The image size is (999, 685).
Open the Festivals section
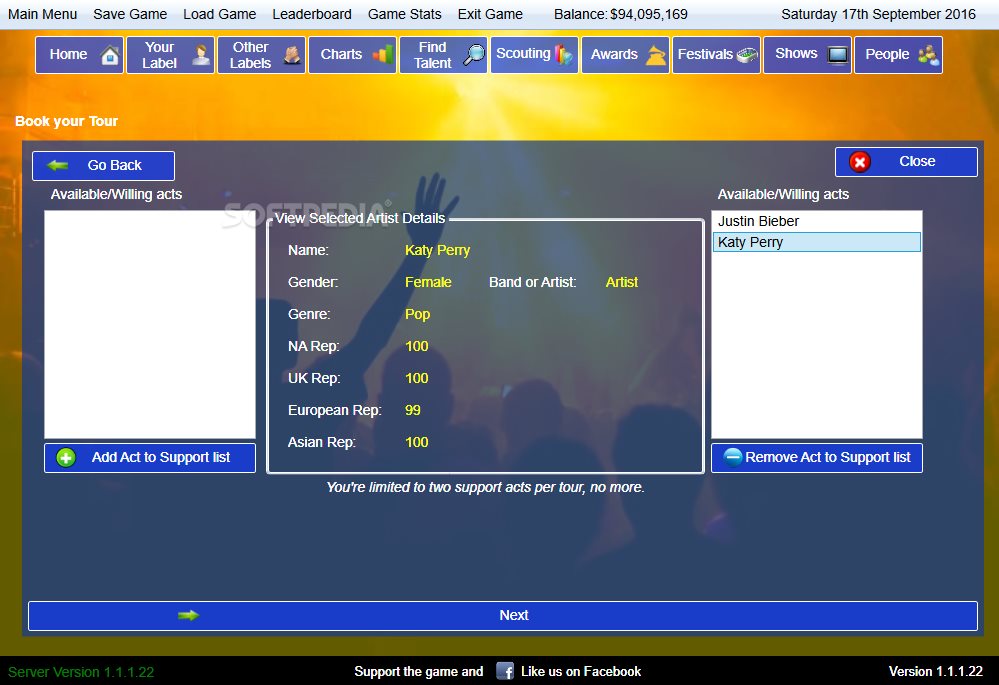coord(716,55)
